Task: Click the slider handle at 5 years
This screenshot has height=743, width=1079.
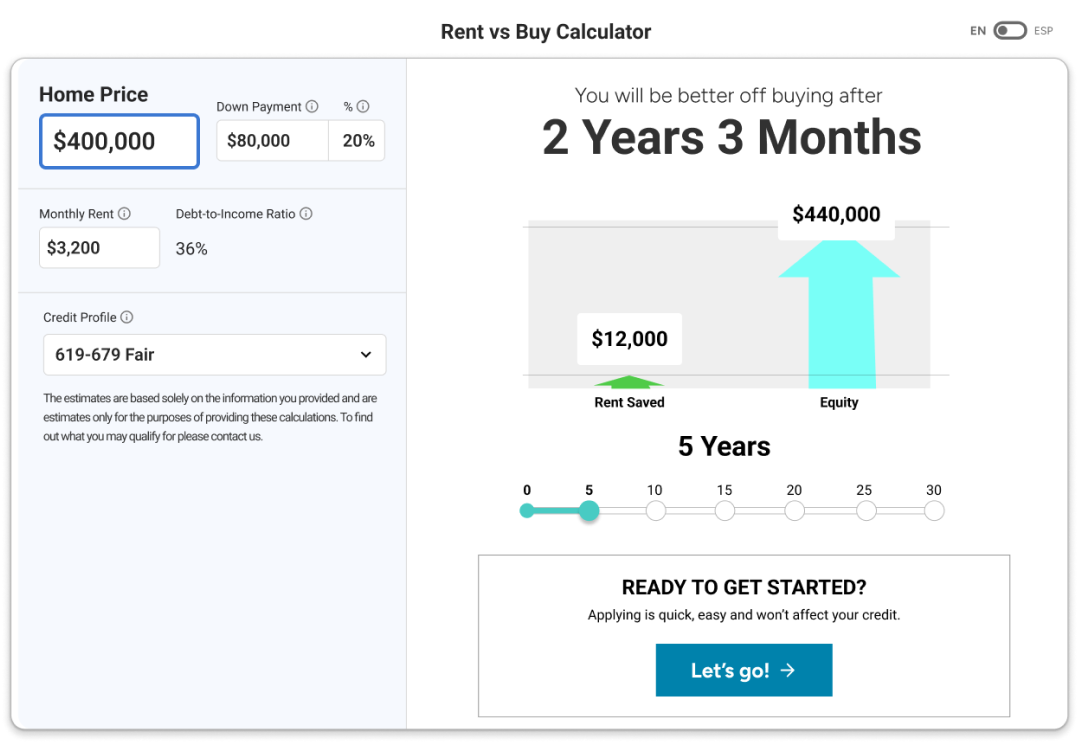Action: click(589, 510)
